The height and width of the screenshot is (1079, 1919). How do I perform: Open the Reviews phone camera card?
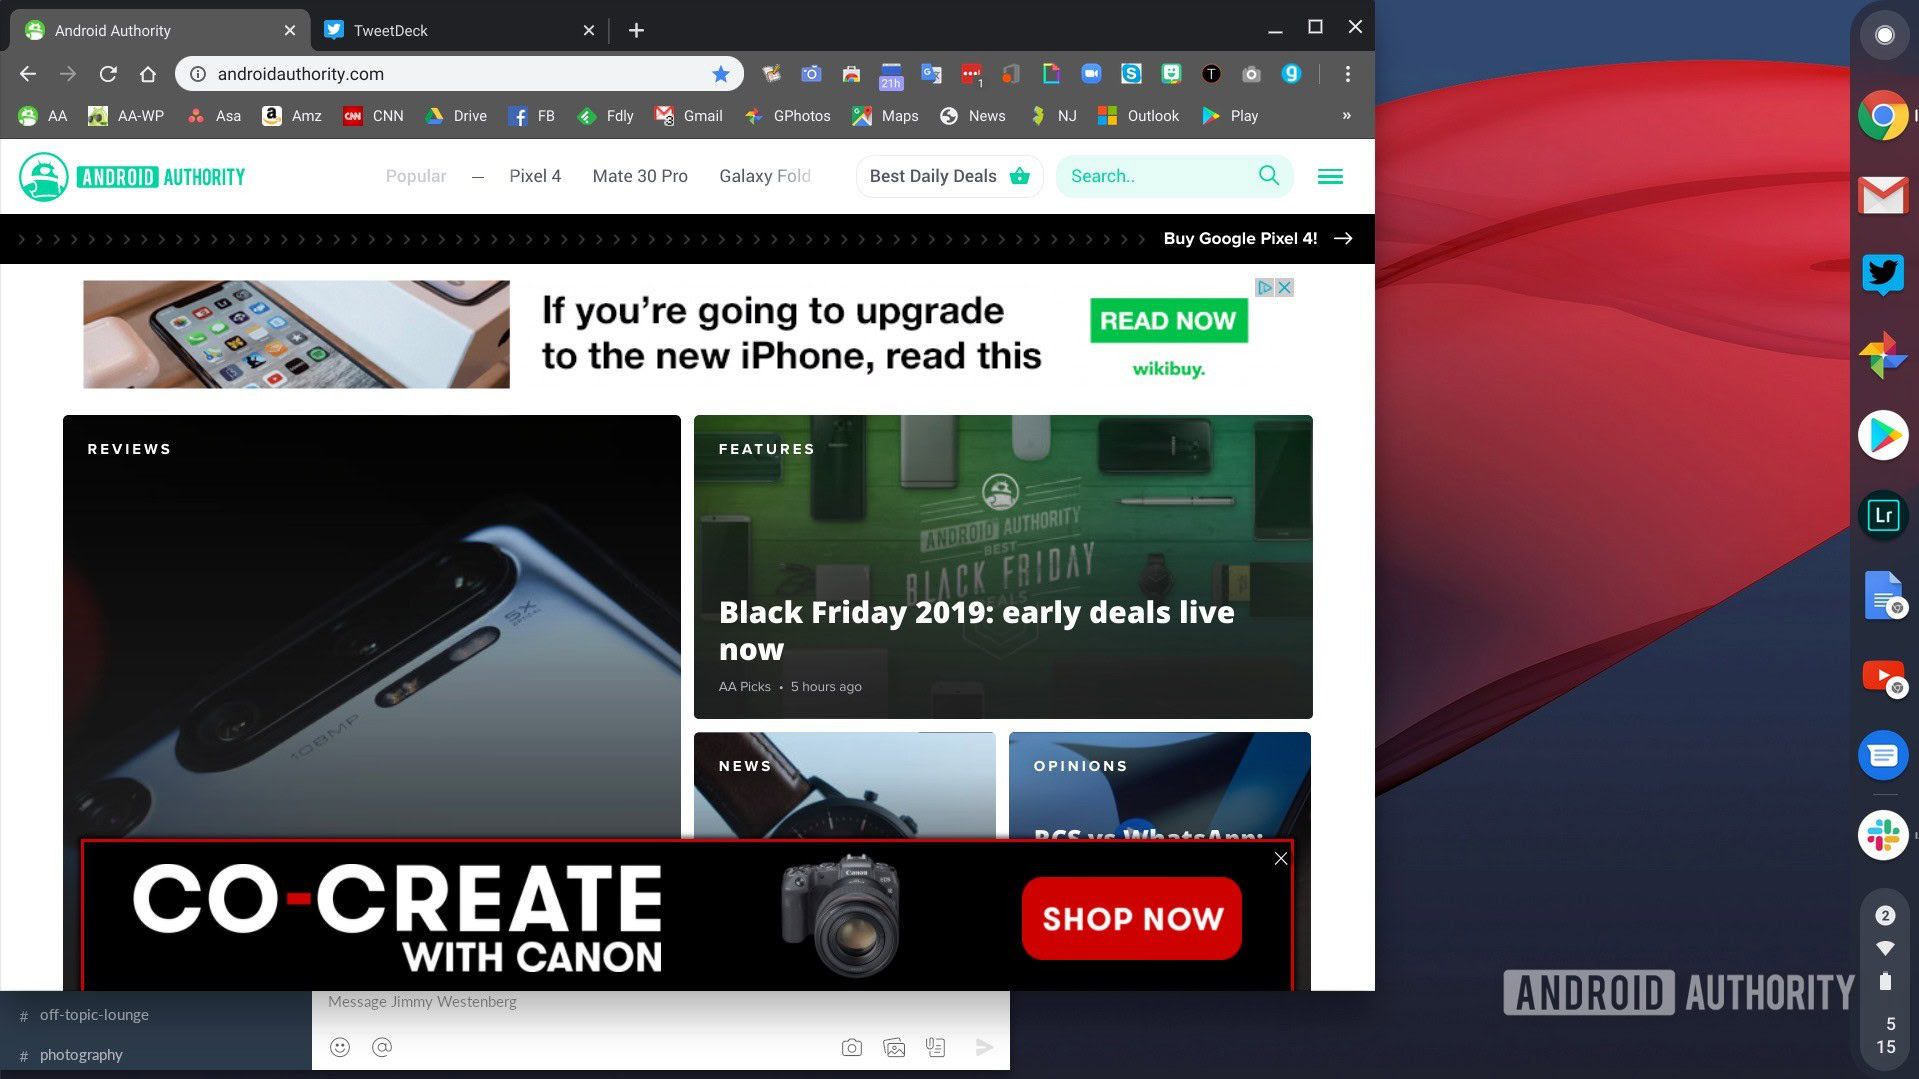pyautogui.click(x=371, y=626)
